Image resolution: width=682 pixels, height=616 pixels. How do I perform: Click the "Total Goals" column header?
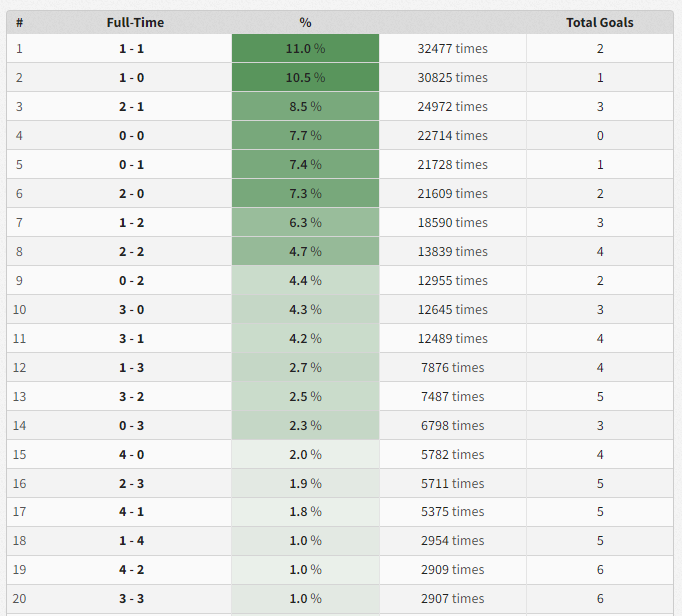(x=599, y=22)
